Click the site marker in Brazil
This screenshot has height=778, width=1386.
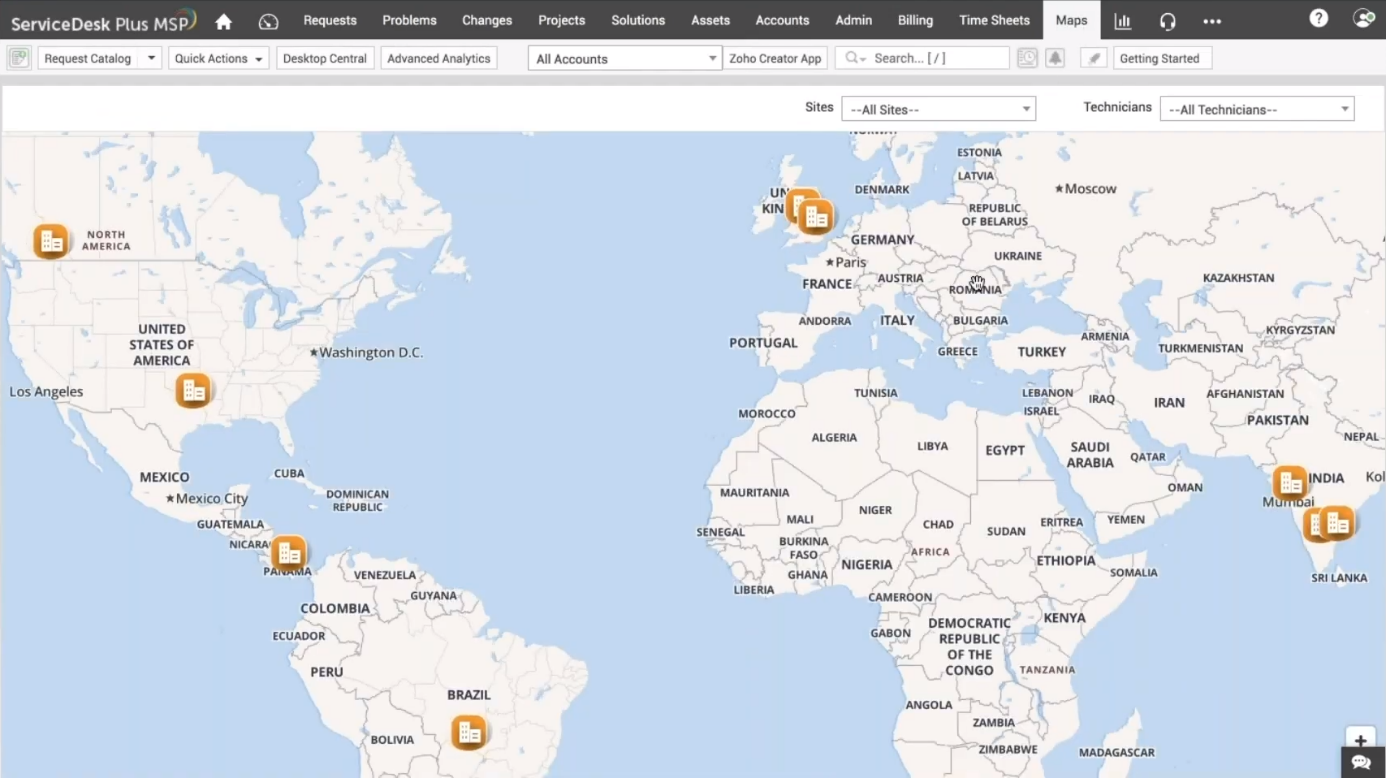(x=469, y=733)
